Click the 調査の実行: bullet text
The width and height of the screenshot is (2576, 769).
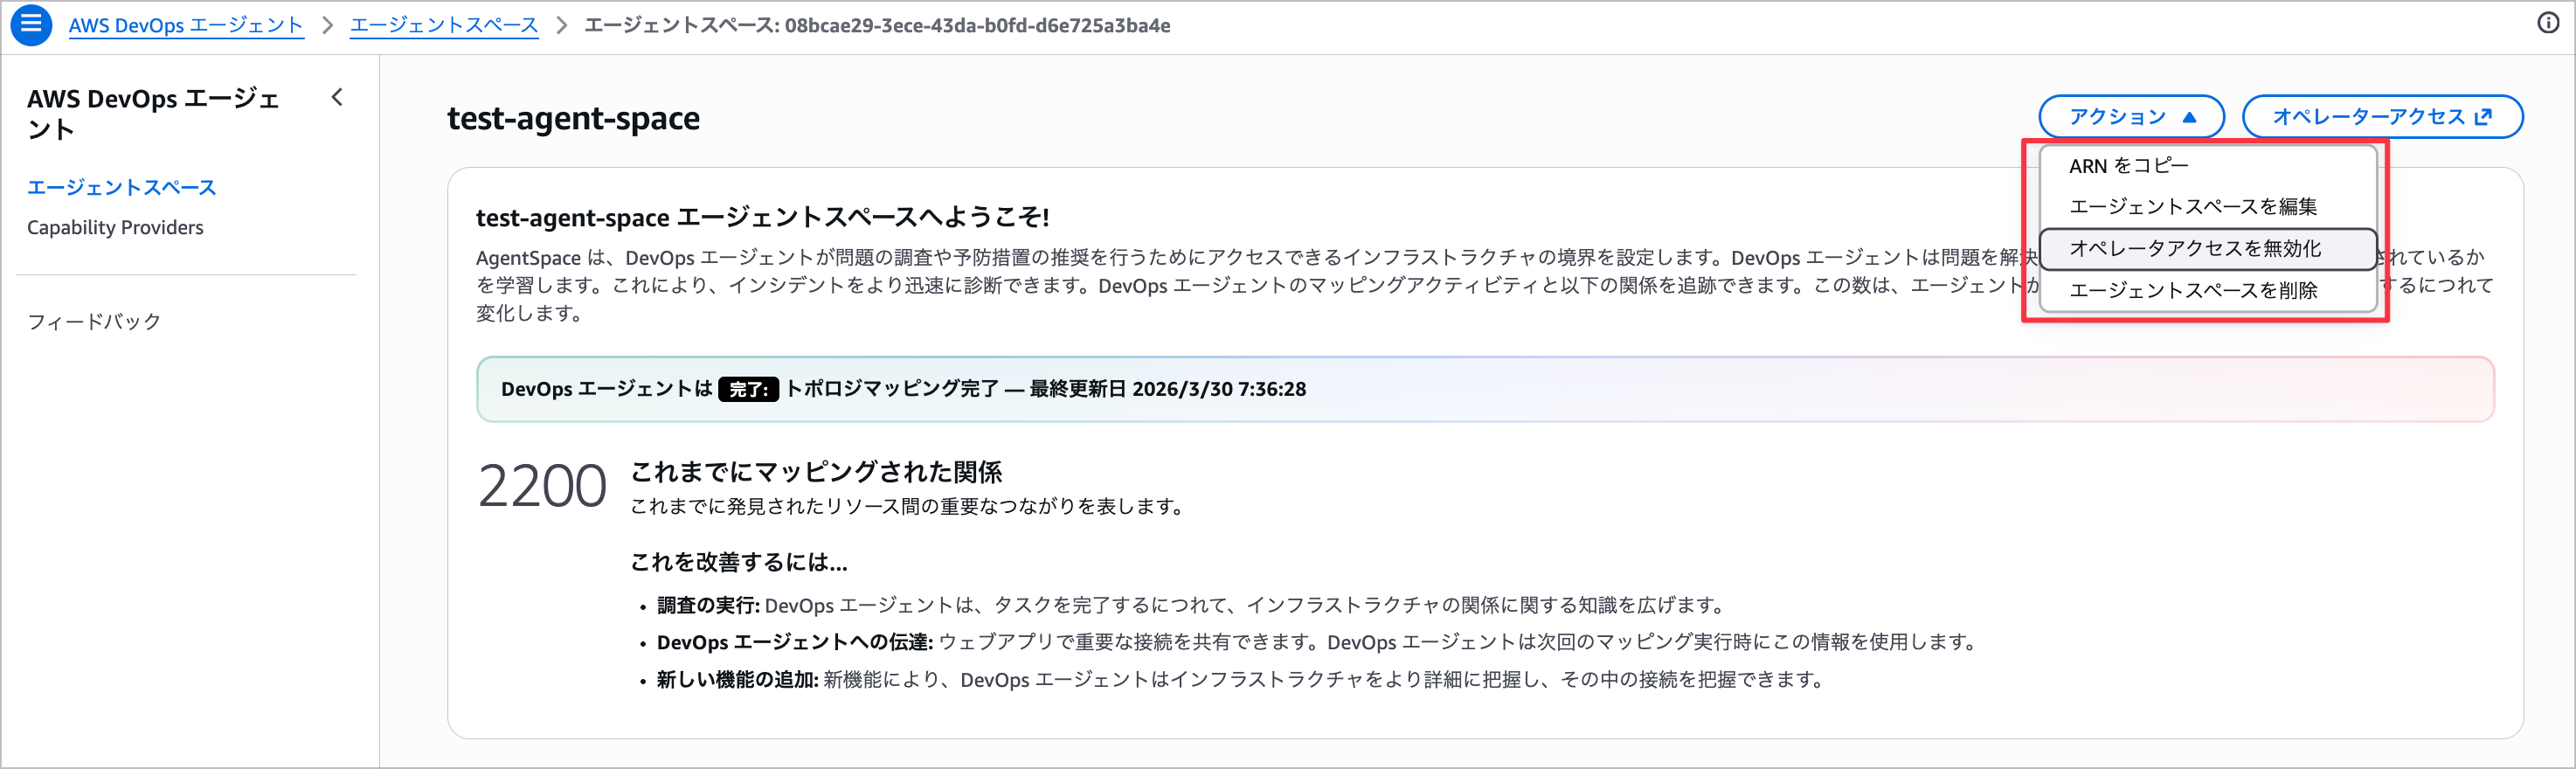[708, 605]
